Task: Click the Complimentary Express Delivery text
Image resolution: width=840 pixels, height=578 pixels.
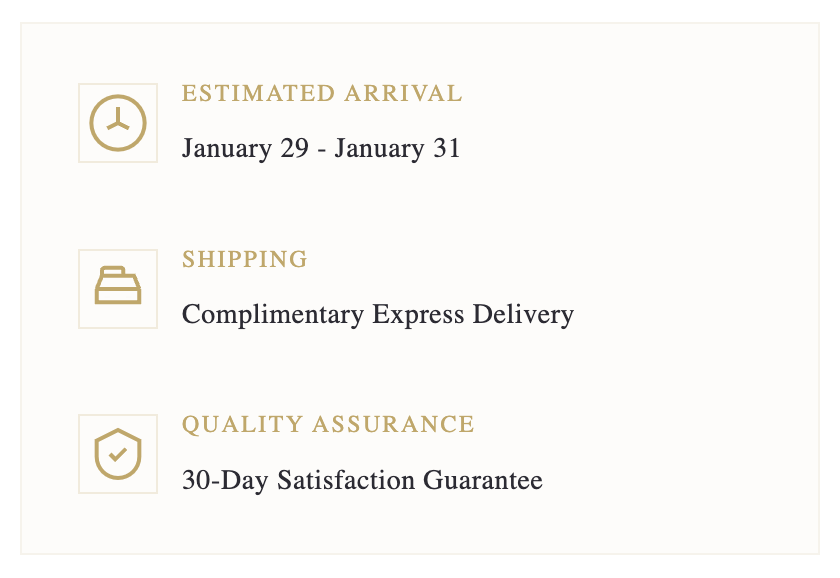Action: [378, 315]
